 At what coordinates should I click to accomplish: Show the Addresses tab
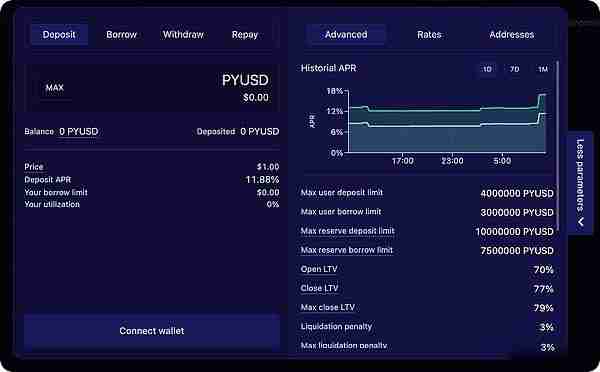tap(512, 35)
